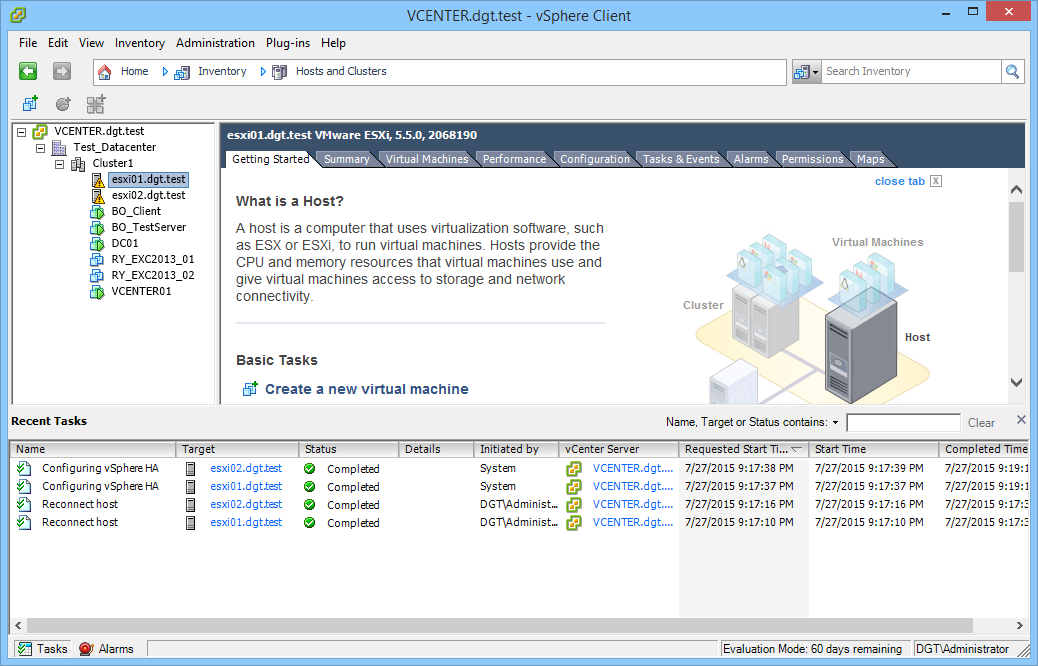
Task: Click the Inventory icon in the breadcrumb
Action: (181, 72)
